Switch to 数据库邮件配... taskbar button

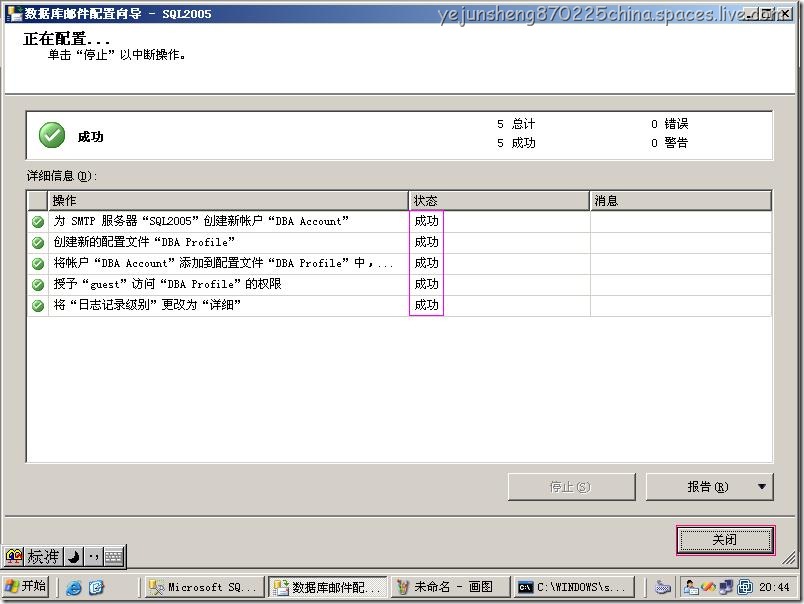[328, 587]
